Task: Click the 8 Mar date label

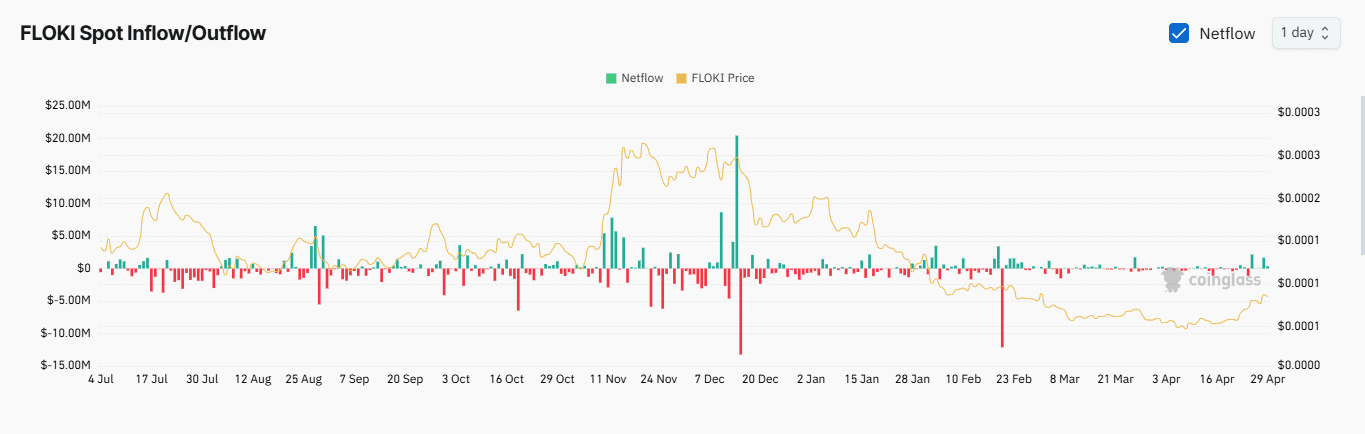Action: (x=1064, y=380)
